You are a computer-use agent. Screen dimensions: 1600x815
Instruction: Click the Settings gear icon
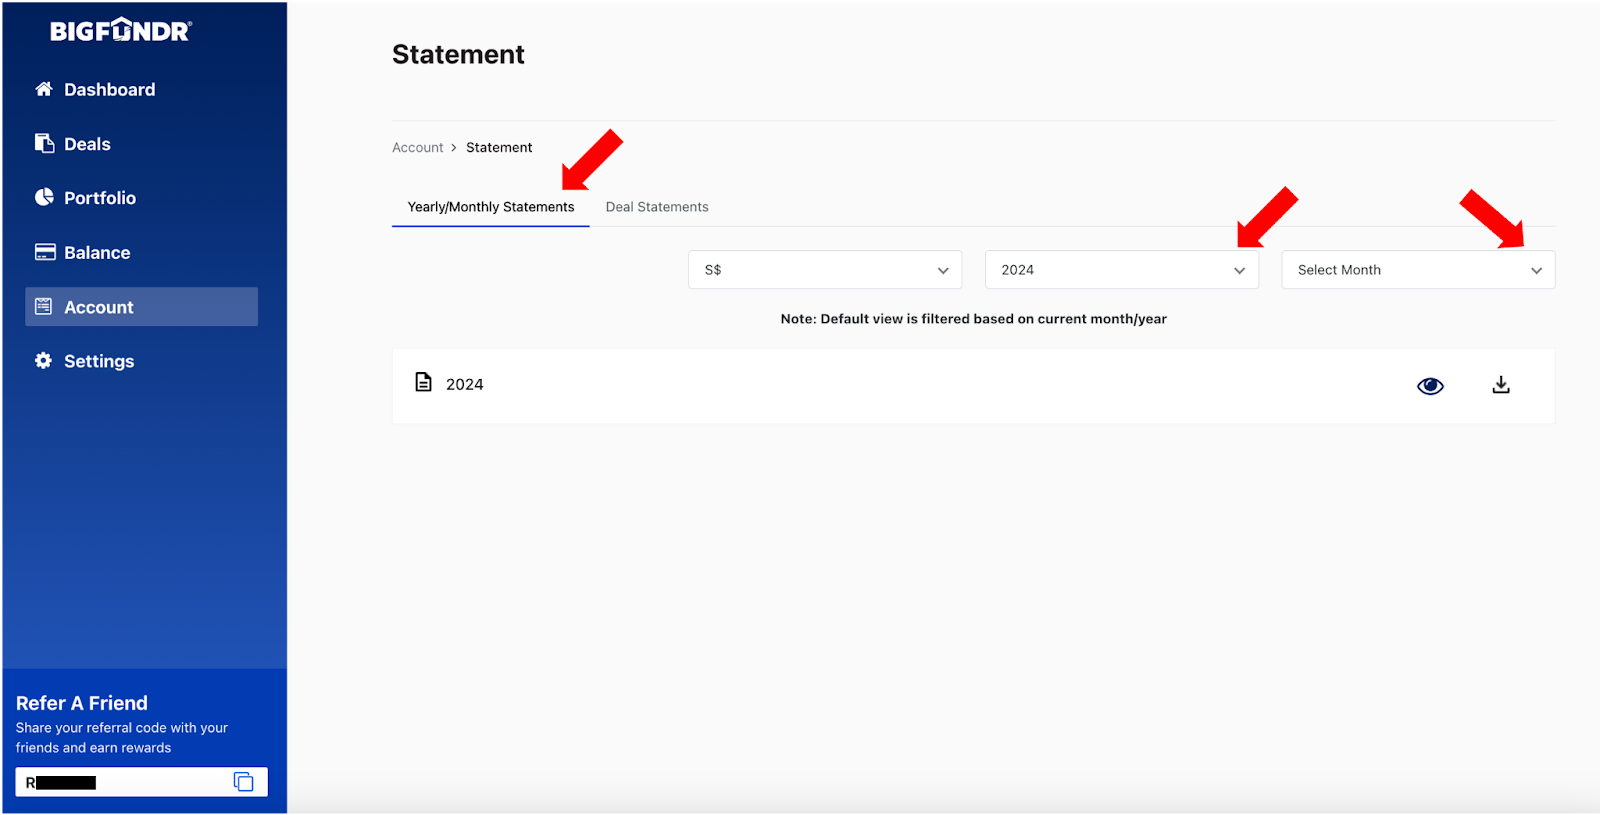43,360
